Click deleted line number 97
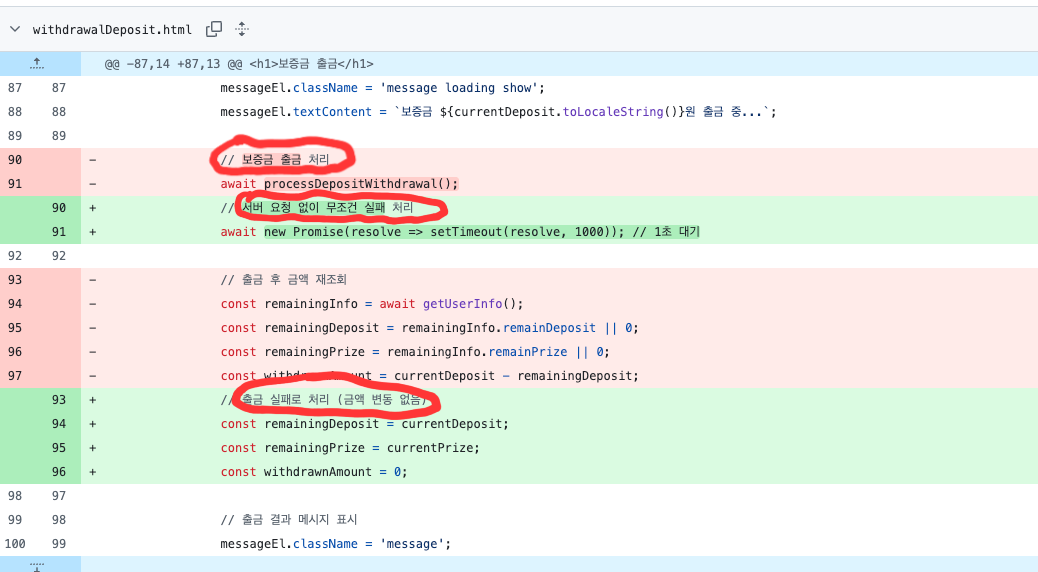The width and height of the screenshot is (1038, 572). pyautogui.click(x=15, y=375)
